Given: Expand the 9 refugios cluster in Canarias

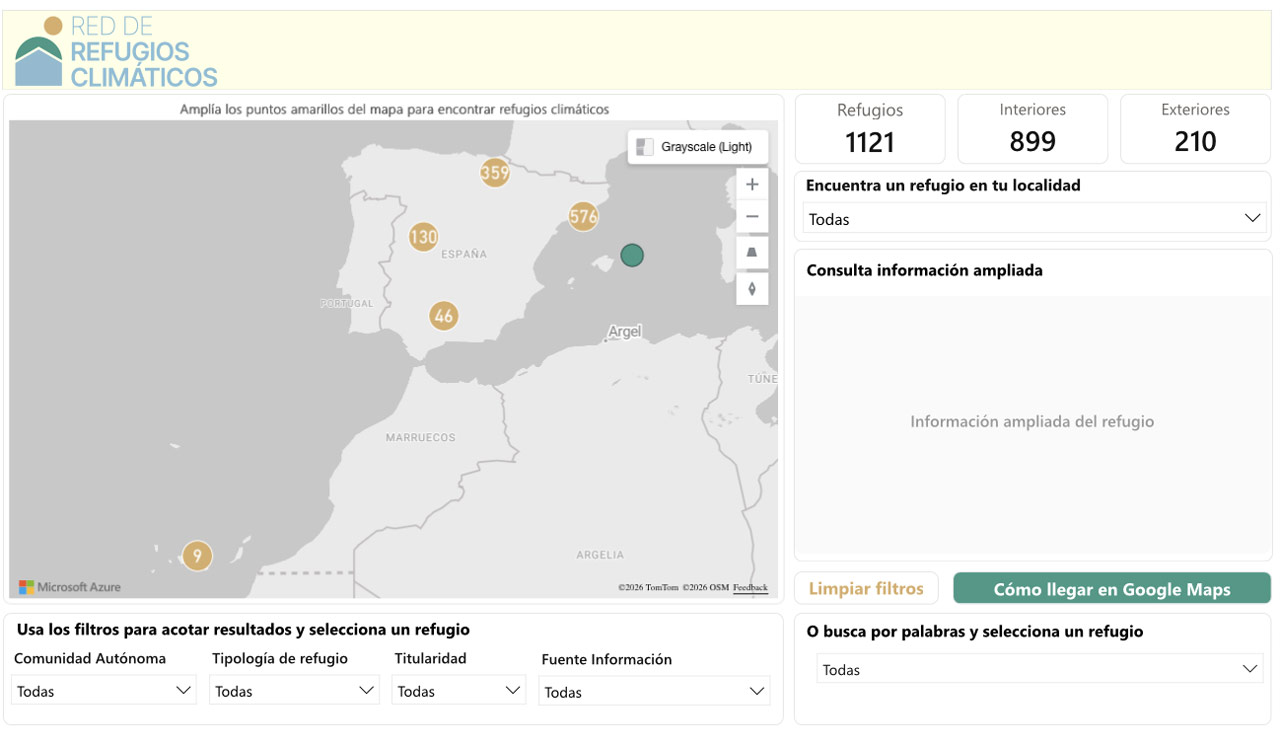Looking at the screenshot, I should coord(197,555).
